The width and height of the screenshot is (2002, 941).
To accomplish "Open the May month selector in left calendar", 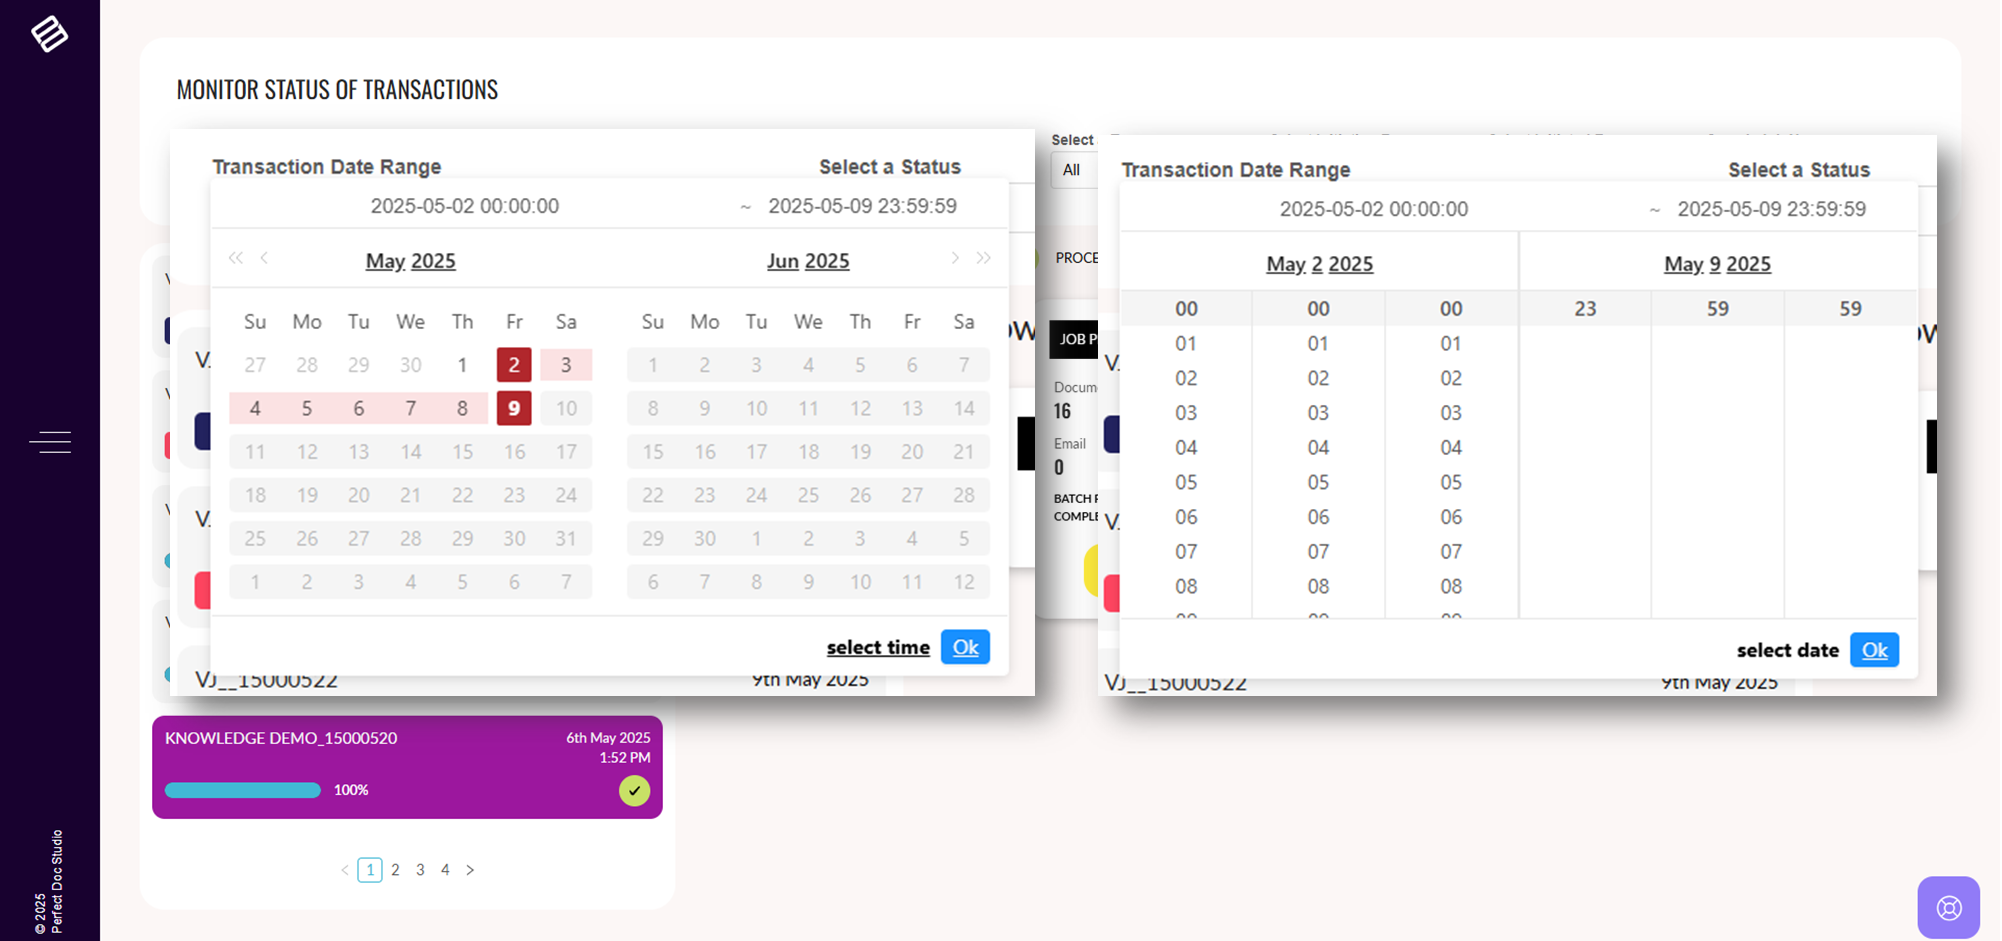I will coord(385,261).
